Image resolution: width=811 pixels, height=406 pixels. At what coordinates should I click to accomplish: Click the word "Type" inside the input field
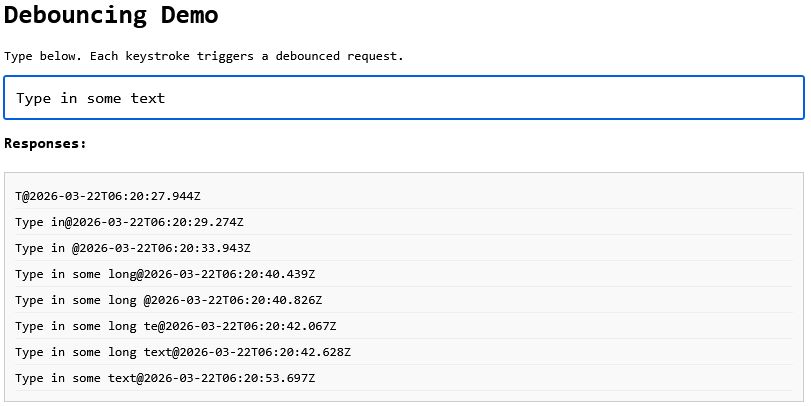click(33, 98)
